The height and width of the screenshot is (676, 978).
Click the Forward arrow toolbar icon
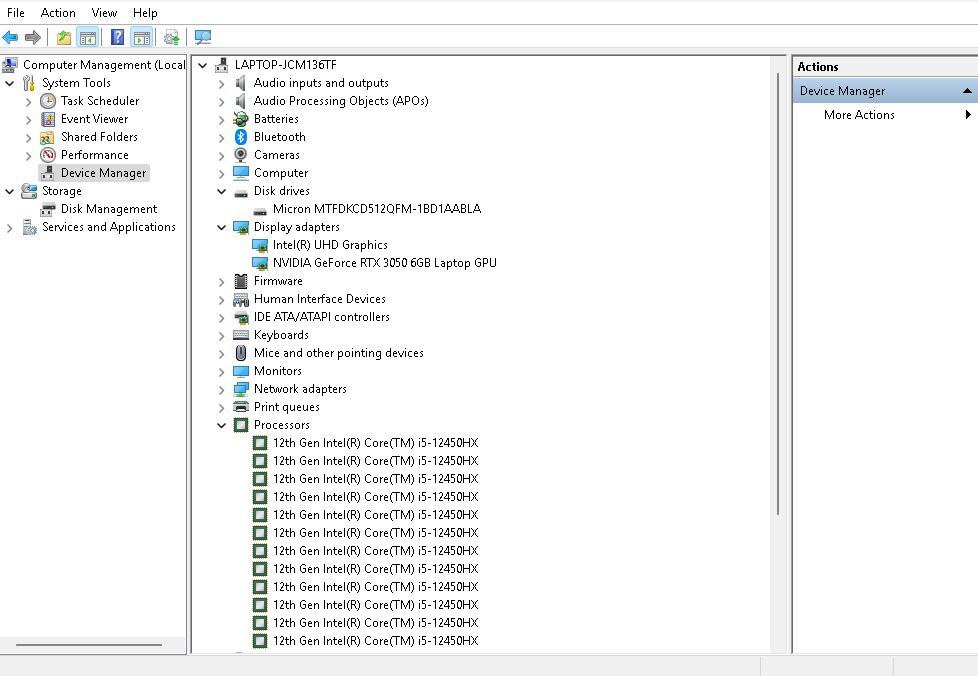tap(33, 37)
